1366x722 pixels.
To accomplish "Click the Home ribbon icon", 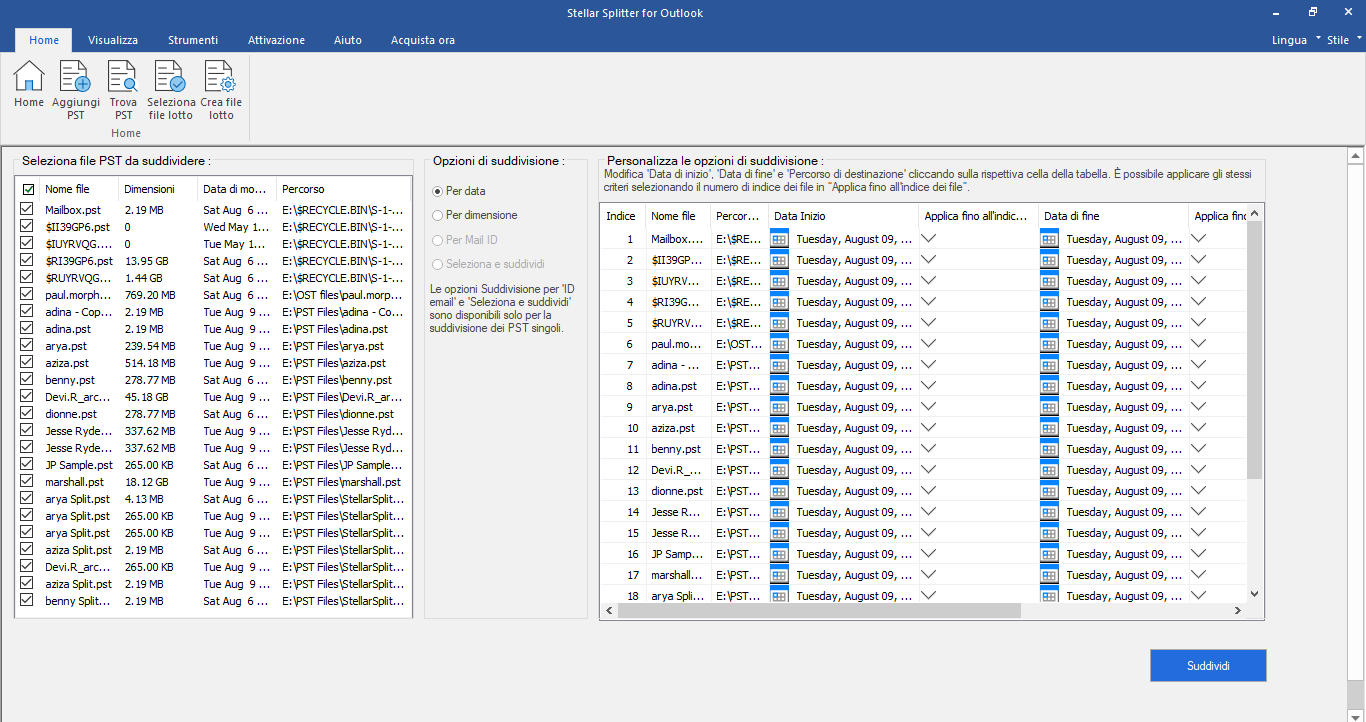I will tap(29, 84).
